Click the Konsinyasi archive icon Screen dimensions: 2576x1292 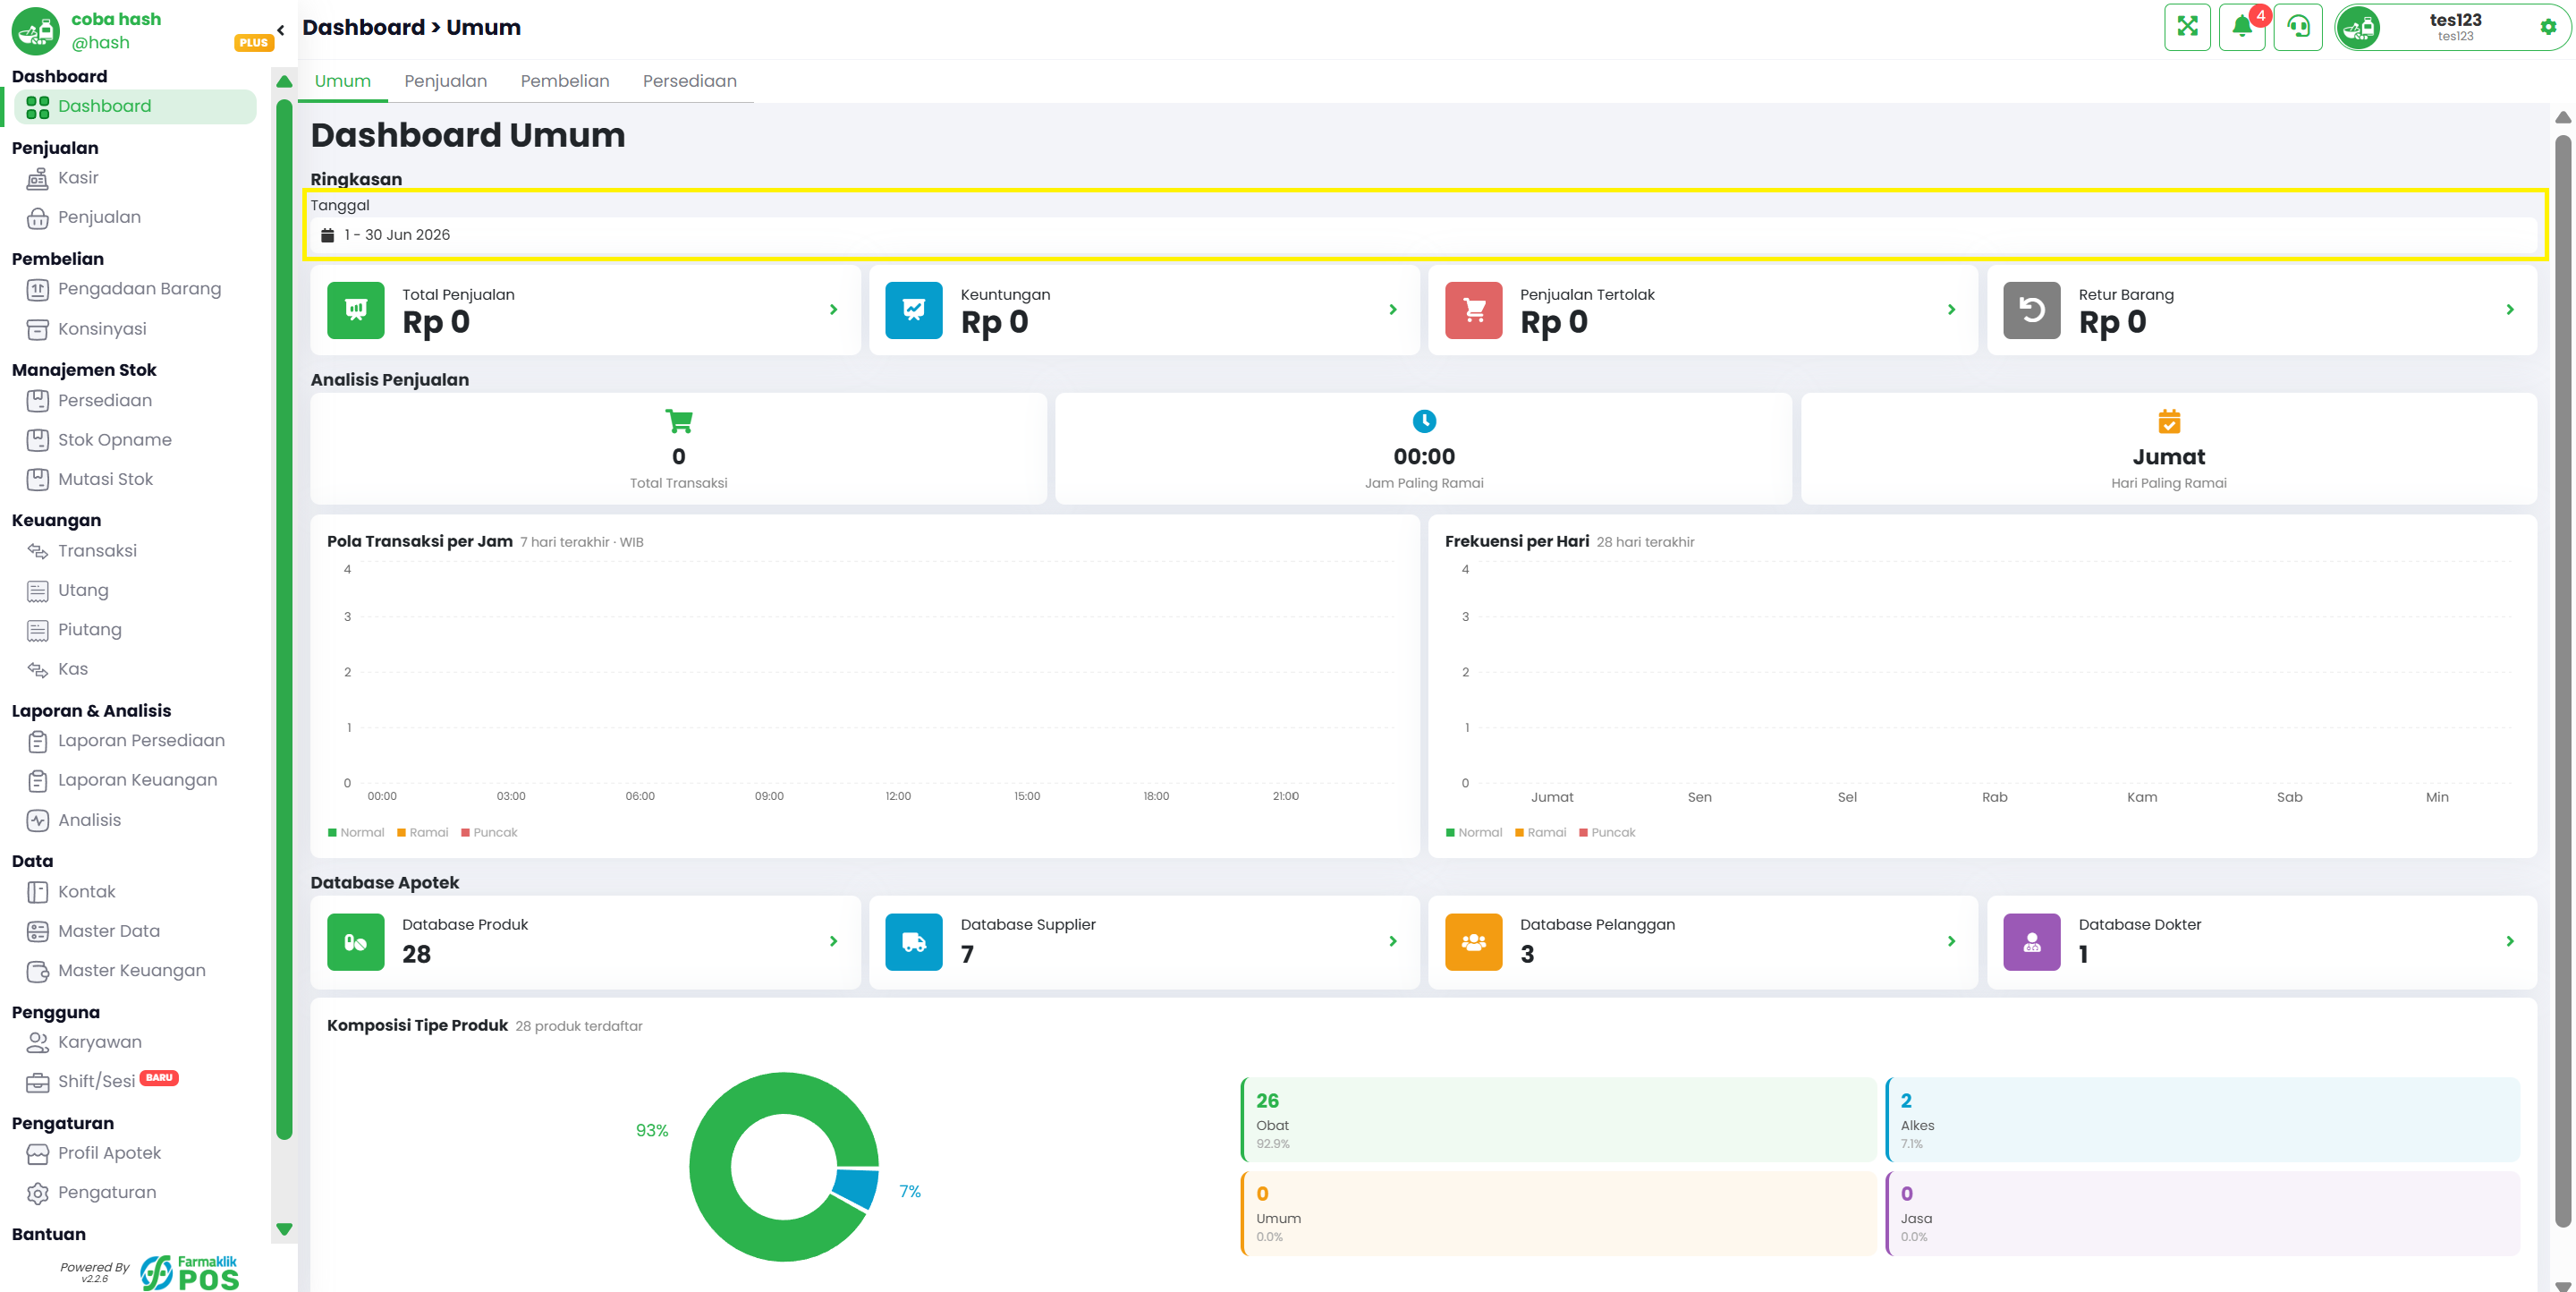tap(37, 329)
